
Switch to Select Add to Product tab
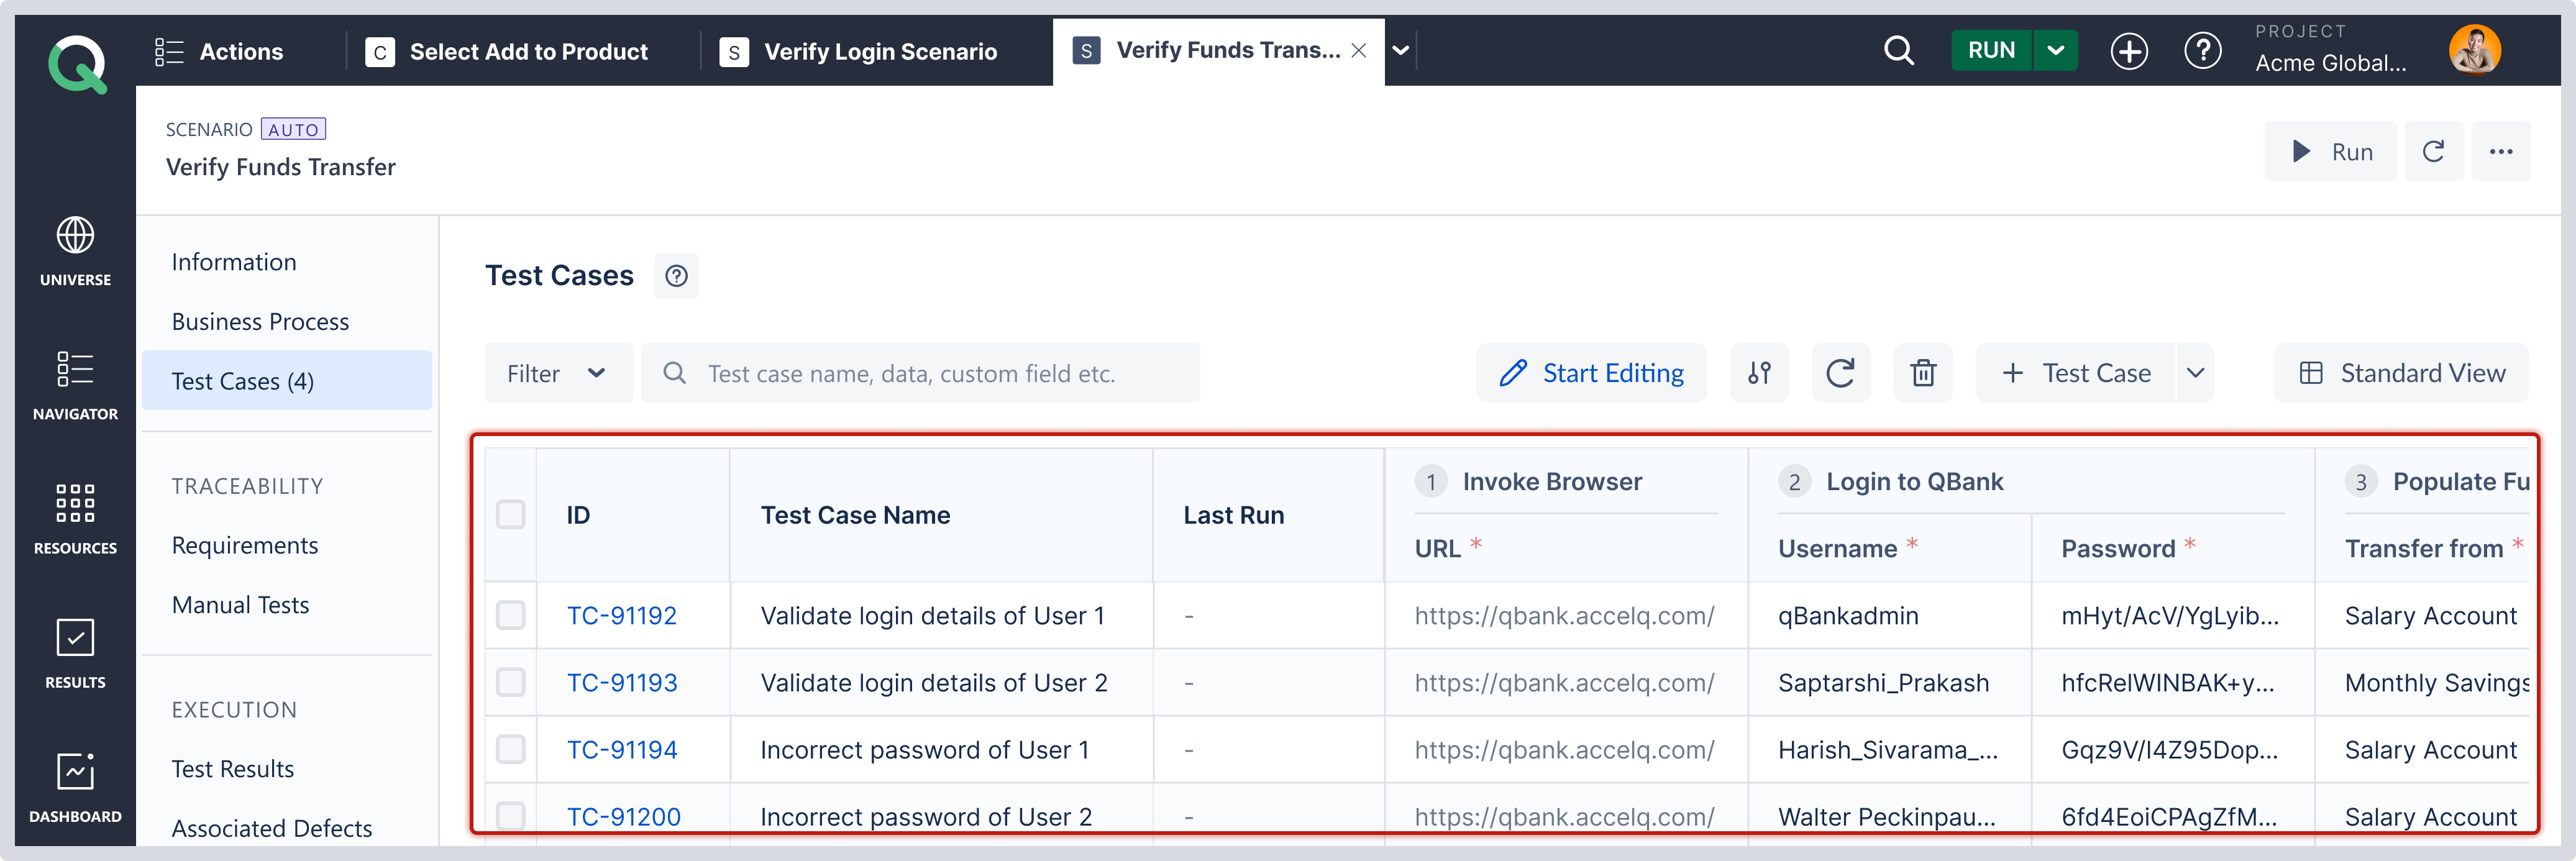[x=506, y=51]
